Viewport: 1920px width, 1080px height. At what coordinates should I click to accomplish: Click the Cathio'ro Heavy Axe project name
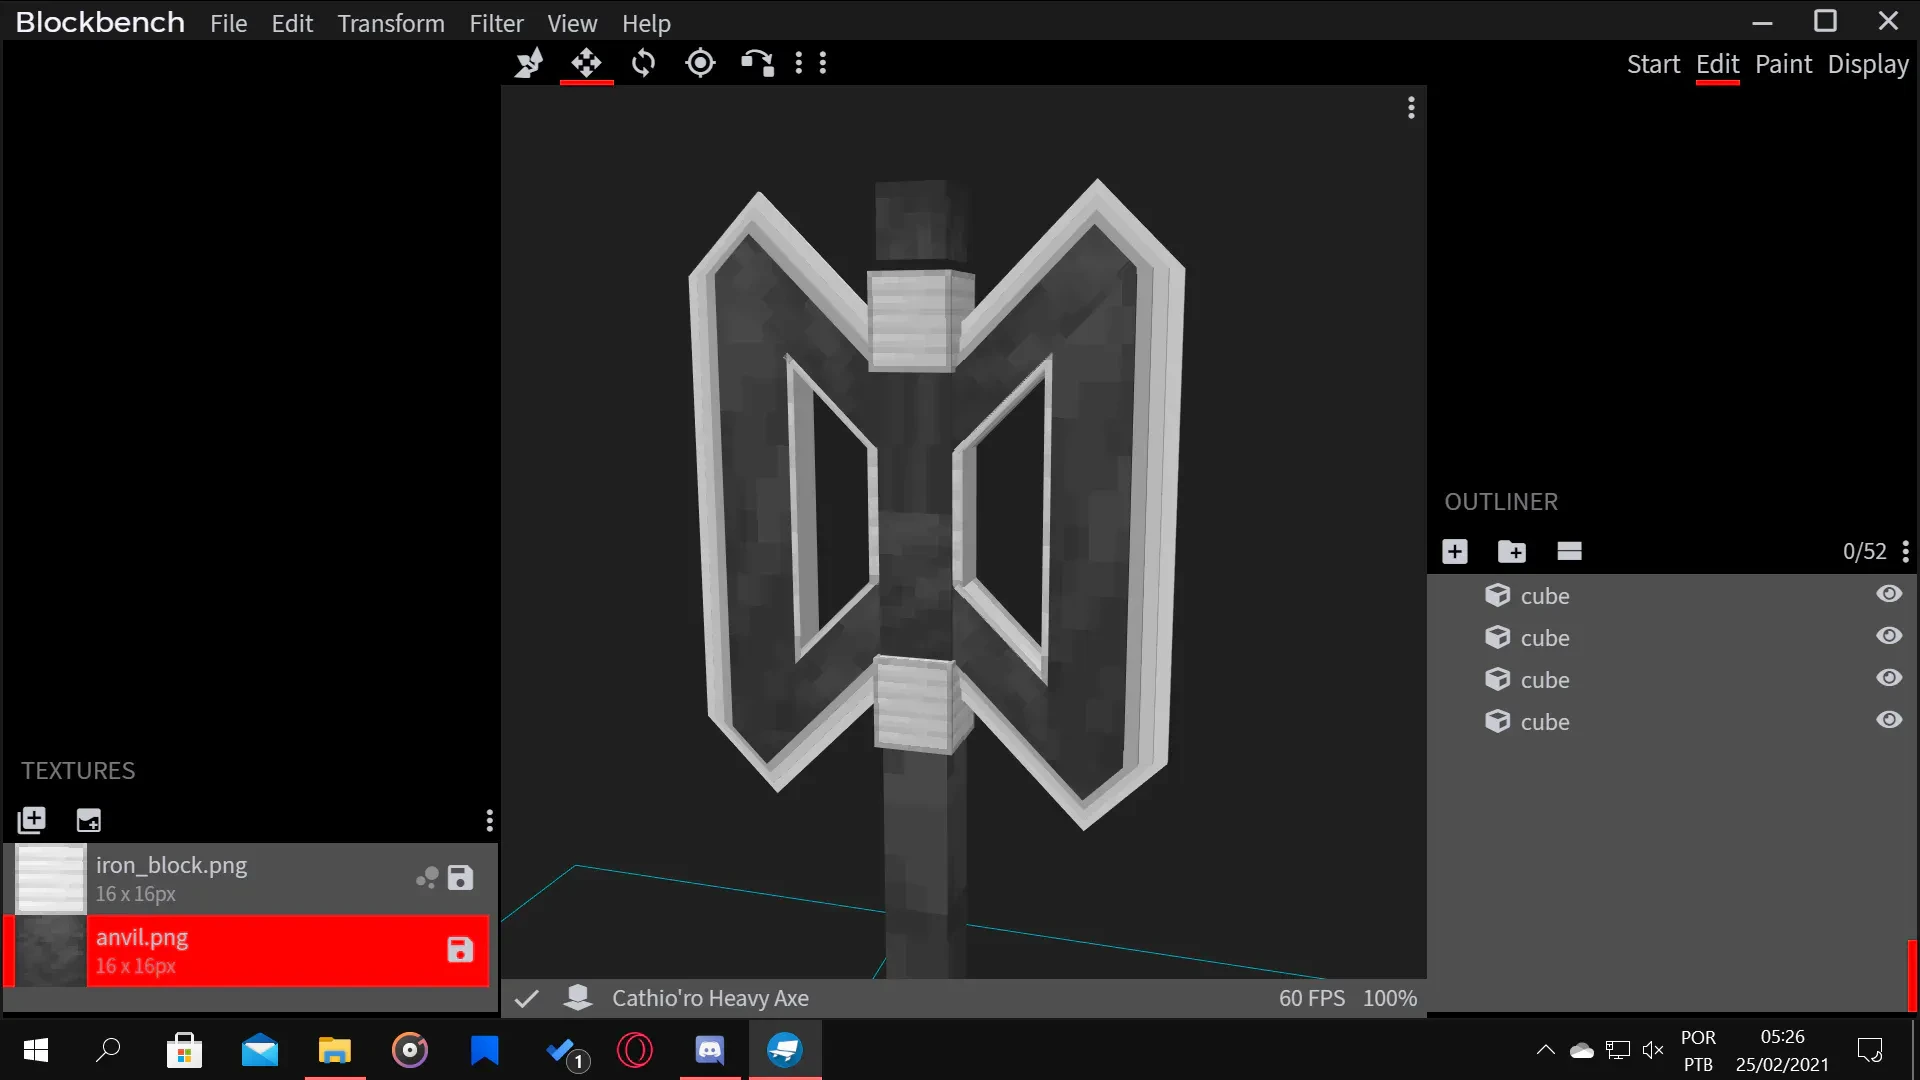click(710, 998)
